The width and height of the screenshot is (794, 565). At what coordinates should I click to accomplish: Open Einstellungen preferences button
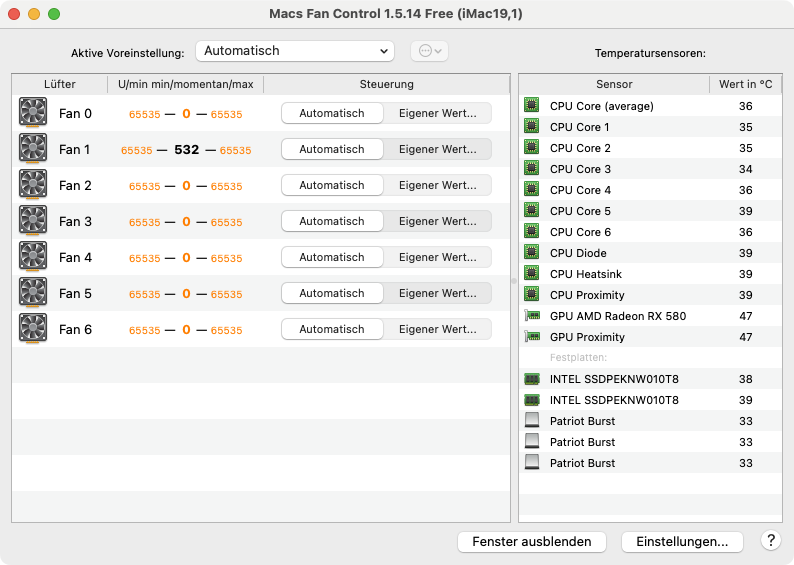coord(682,541)
